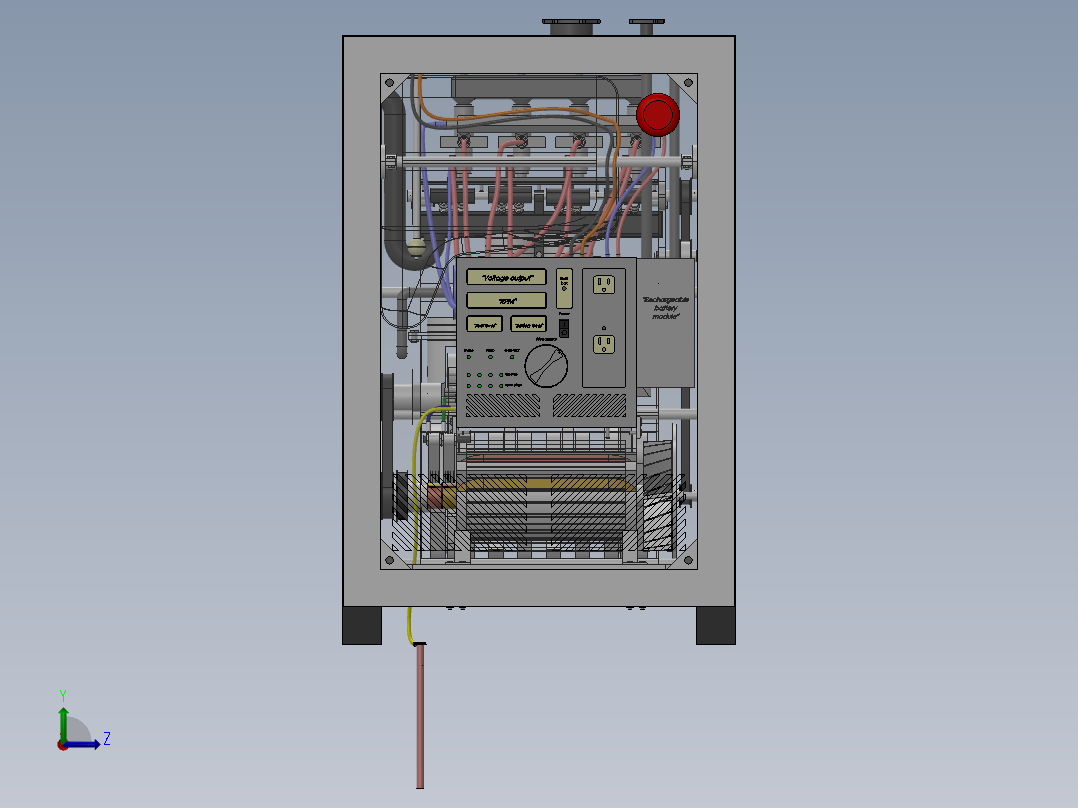Image resolution: width=1078 pixels, height=808 pixels.
Task: Select the red emergency stop button
Action: pyautogui.click(x=657, y=115)
